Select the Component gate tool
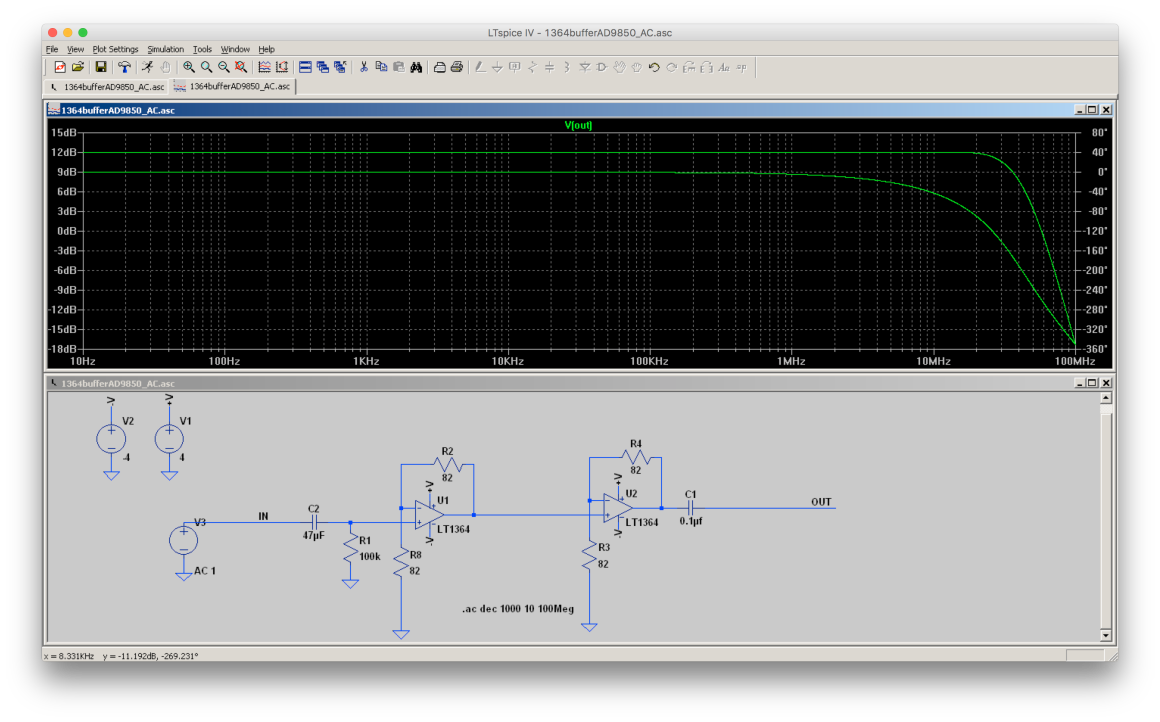 [x=601, y=67]
